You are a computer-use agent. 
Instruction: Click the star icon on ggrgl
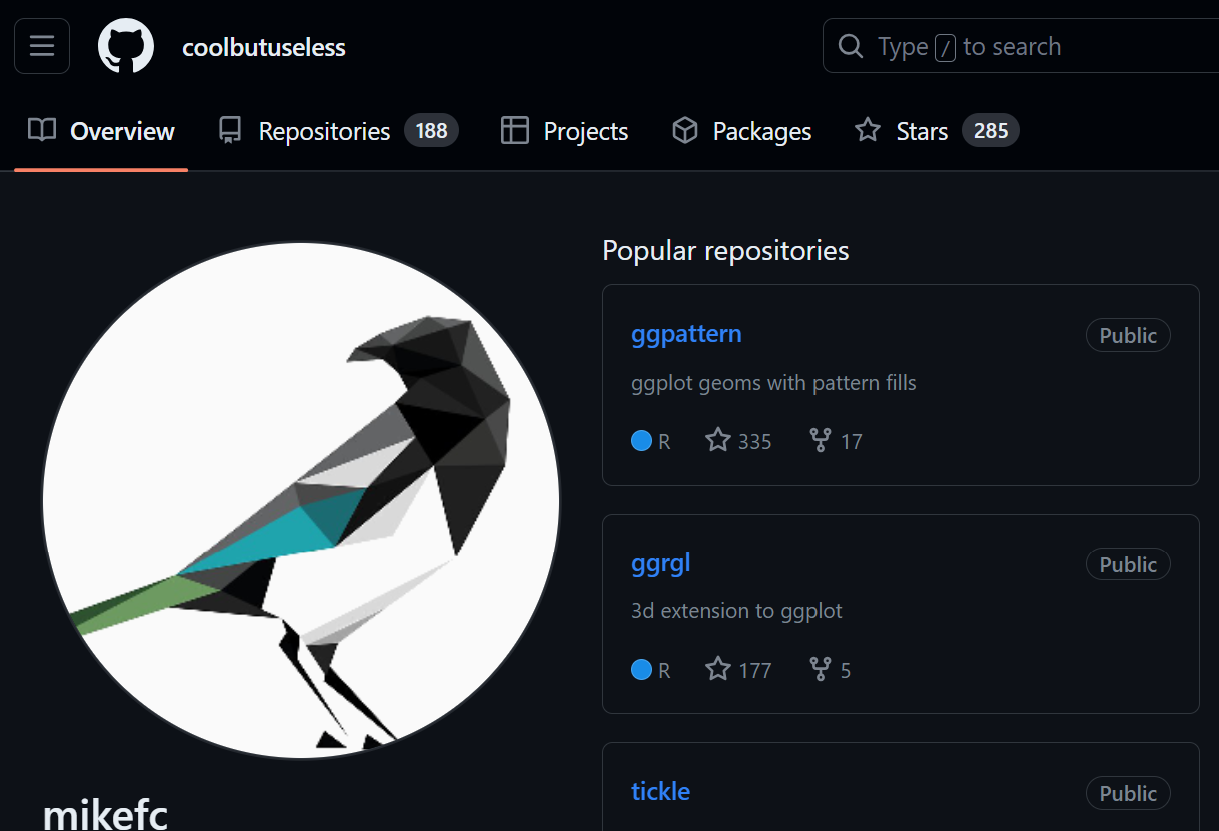[x=718, y=669]
